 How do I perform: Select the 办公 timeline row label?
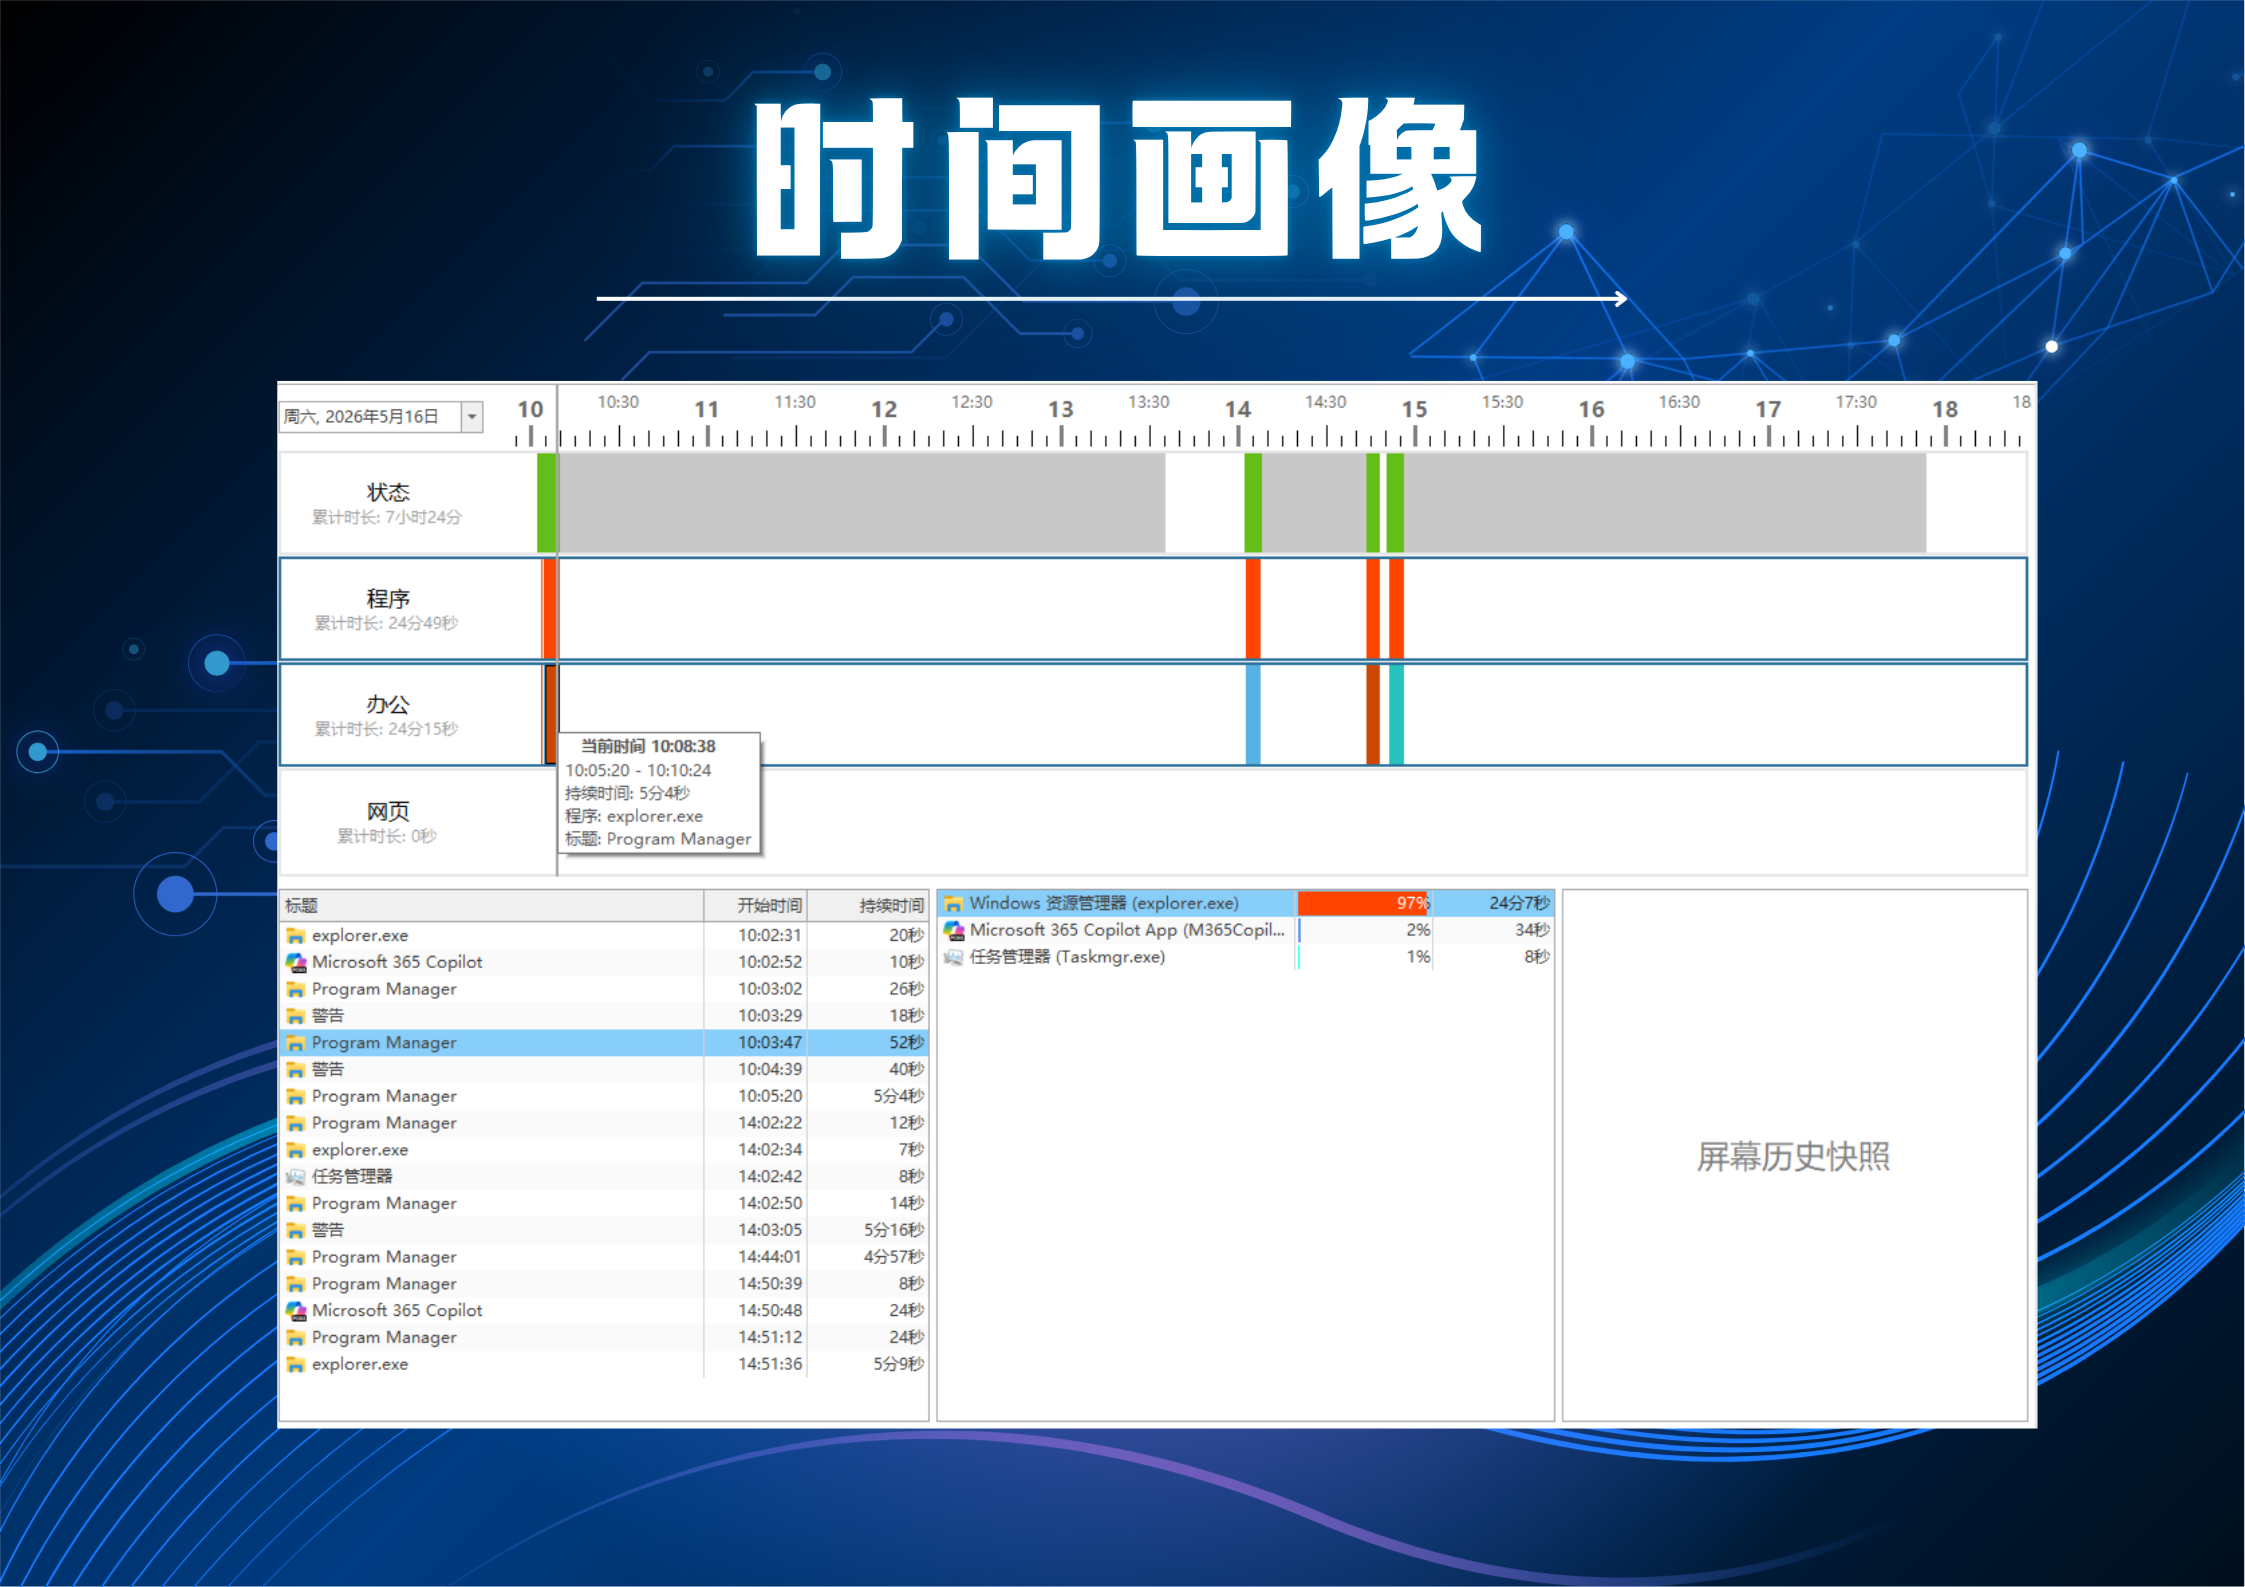tap(388, 704)
